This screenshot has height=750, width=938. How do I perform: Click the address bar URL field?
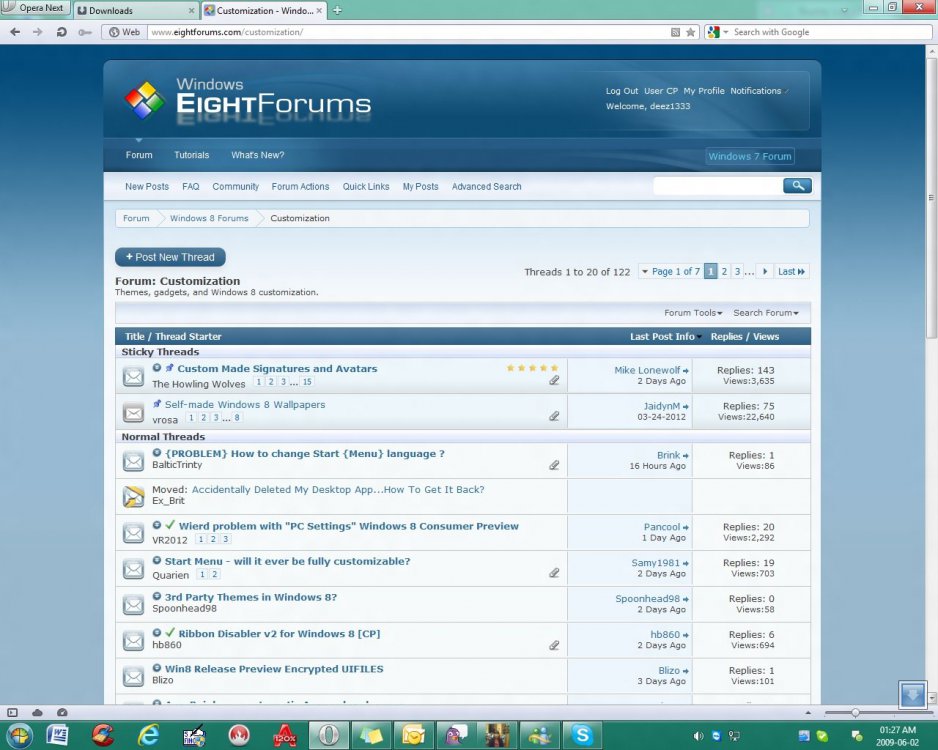pos(407,32)
